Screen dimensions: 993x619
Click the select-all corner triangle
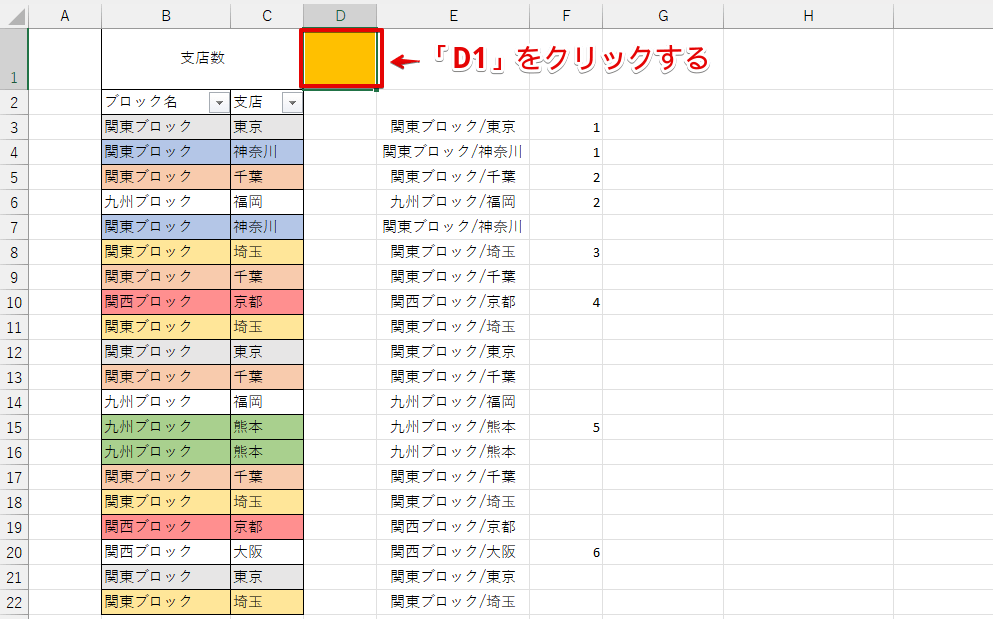16,16
